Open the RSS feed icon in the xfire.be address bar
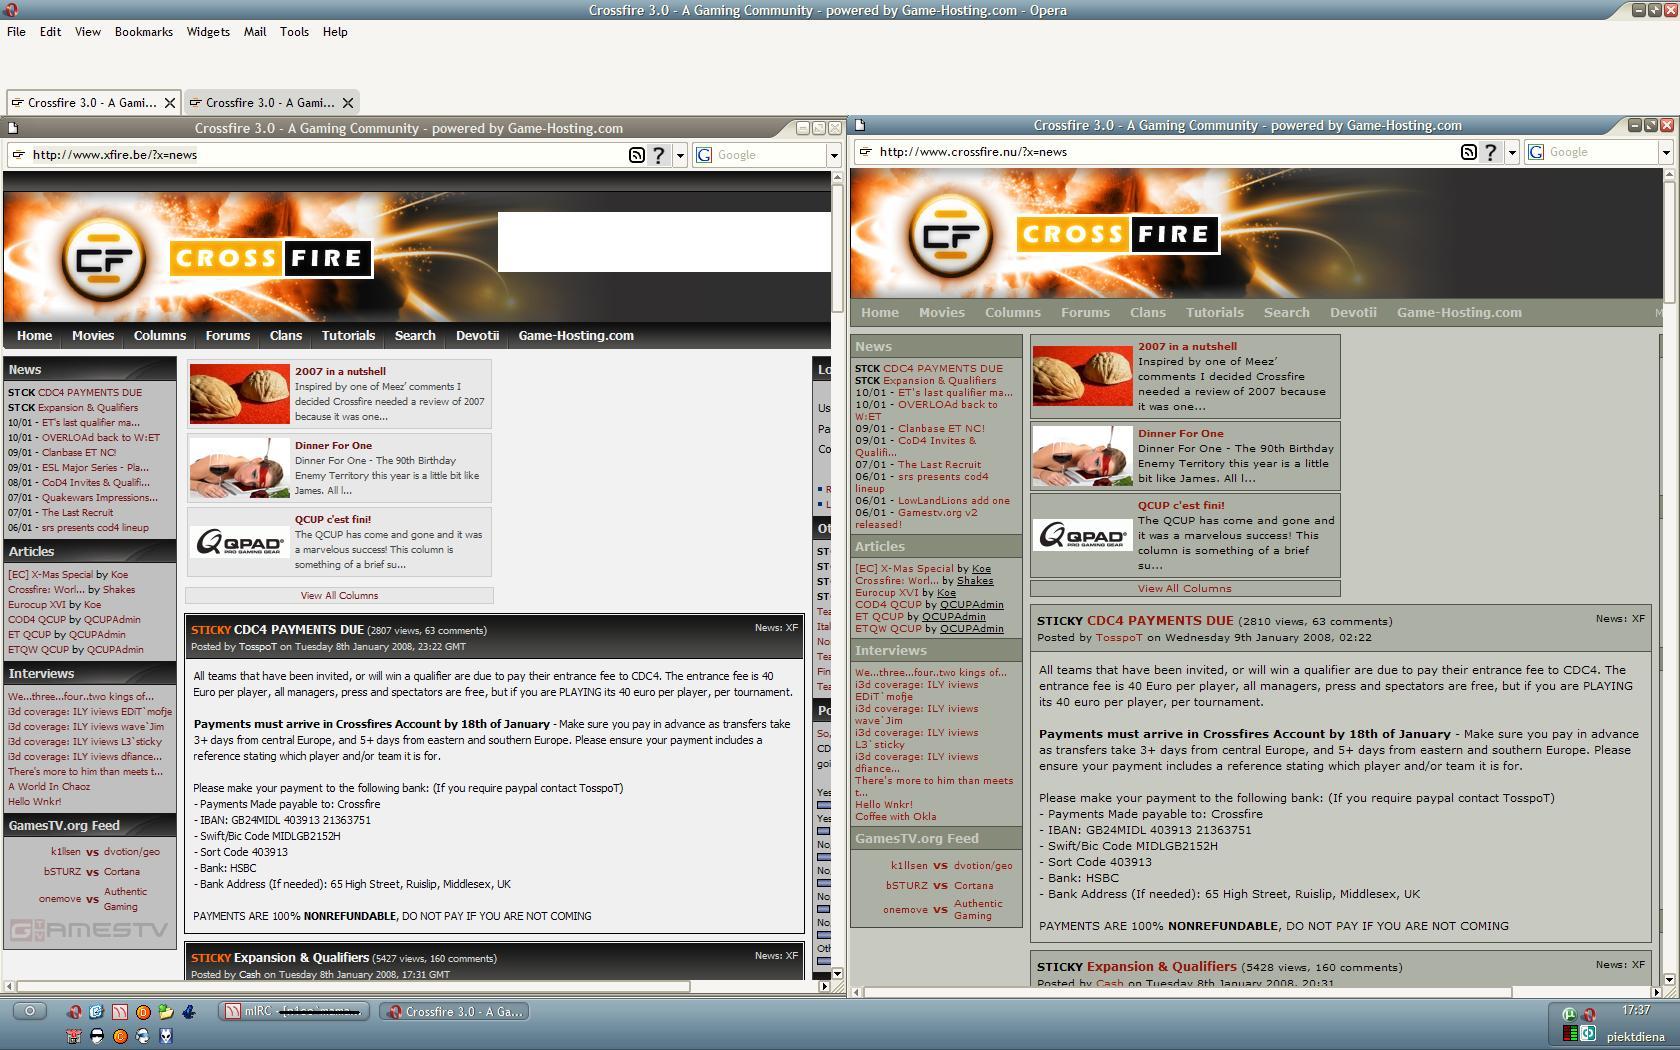The image size is (1680, 1050). (636, 155)
